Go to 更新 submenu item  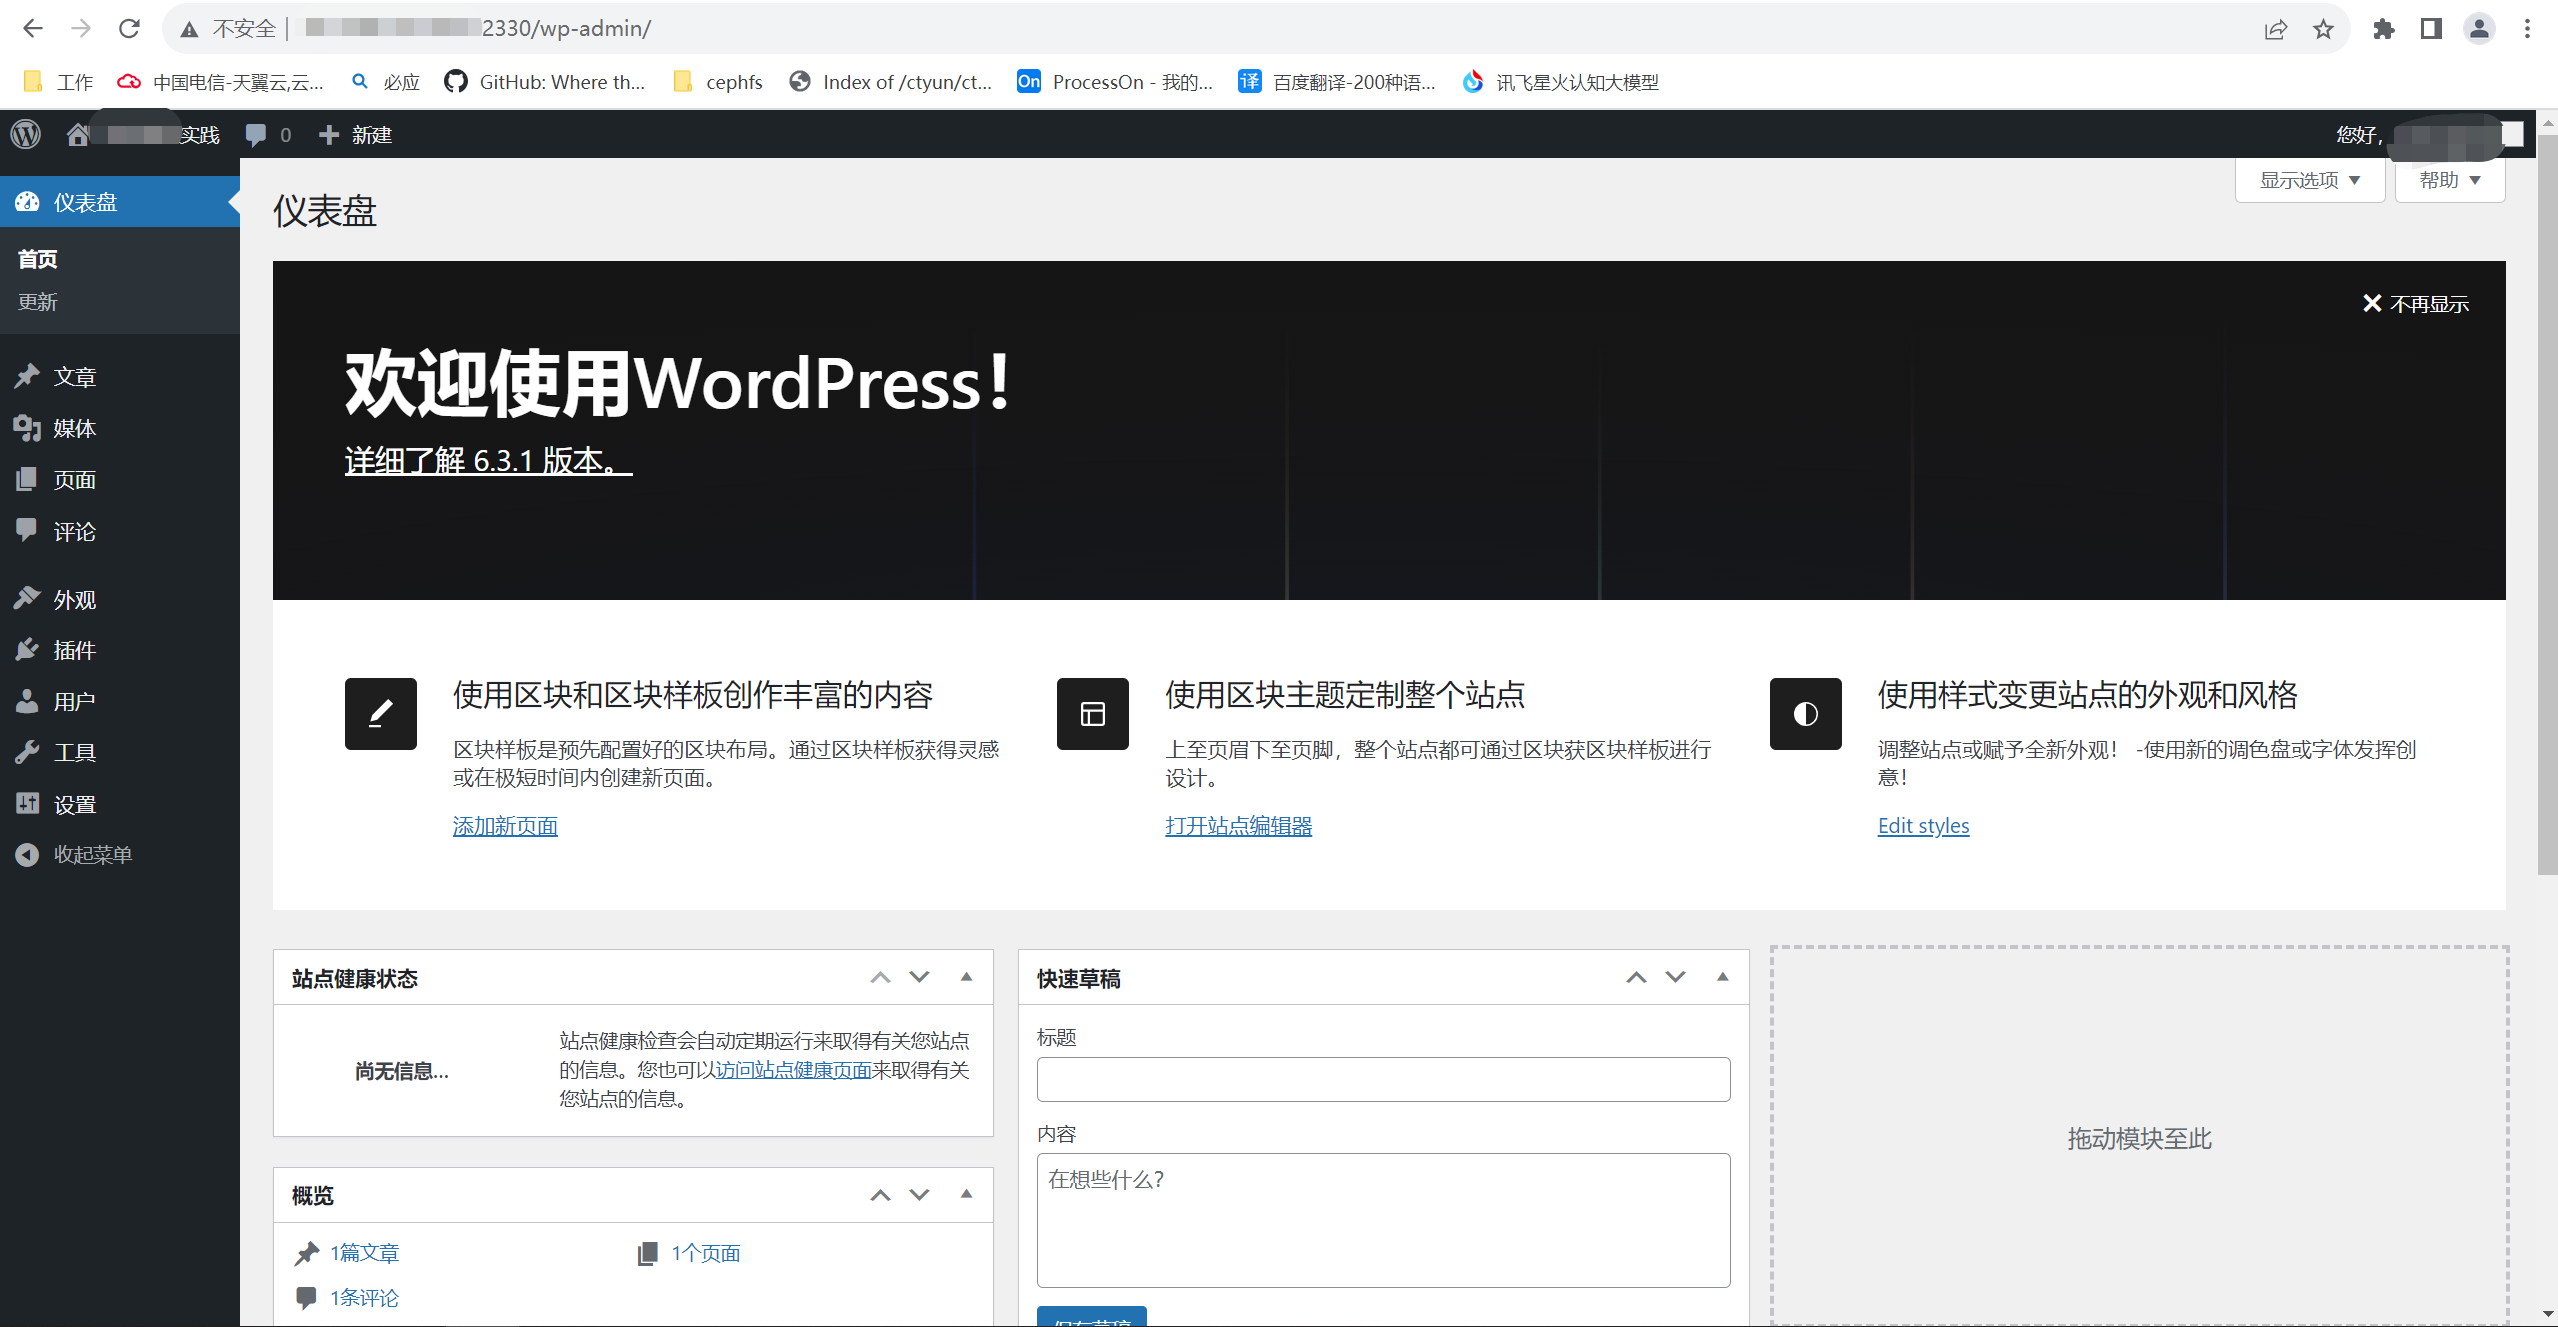[x=38, y=302]
